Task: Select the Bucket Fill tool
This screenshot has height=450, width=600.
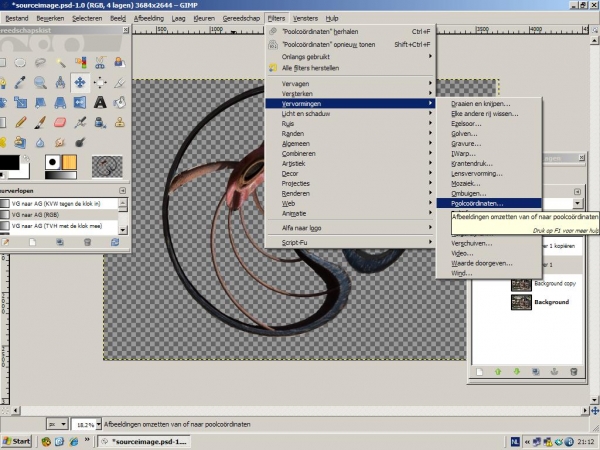Action: [x=120, y=102]
